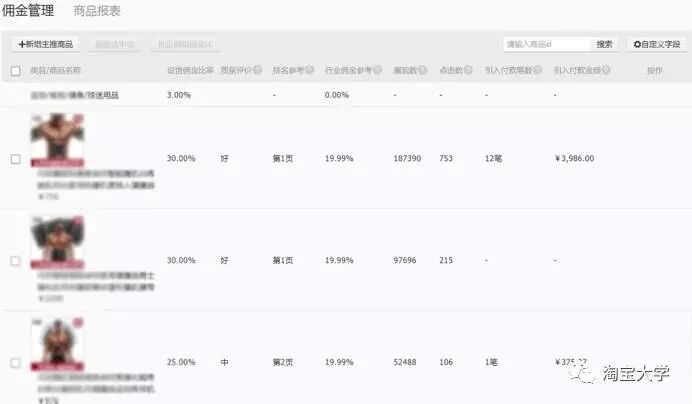Click the greyed-out batch button left of search box
The height and width of the screenshot is (404, 692).
pyautogui.click(x=185, y=44)
